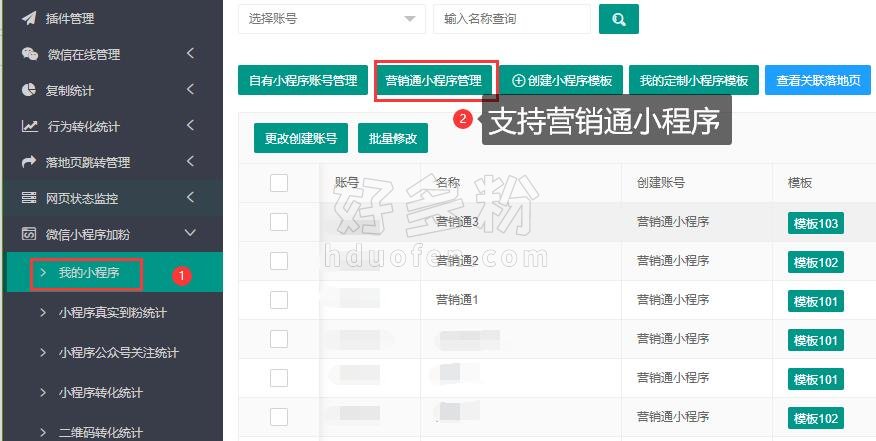This screenshot has width=876, height=441.
Task: Click the 我的定制小程序模板 button
Action: [694, 80]
